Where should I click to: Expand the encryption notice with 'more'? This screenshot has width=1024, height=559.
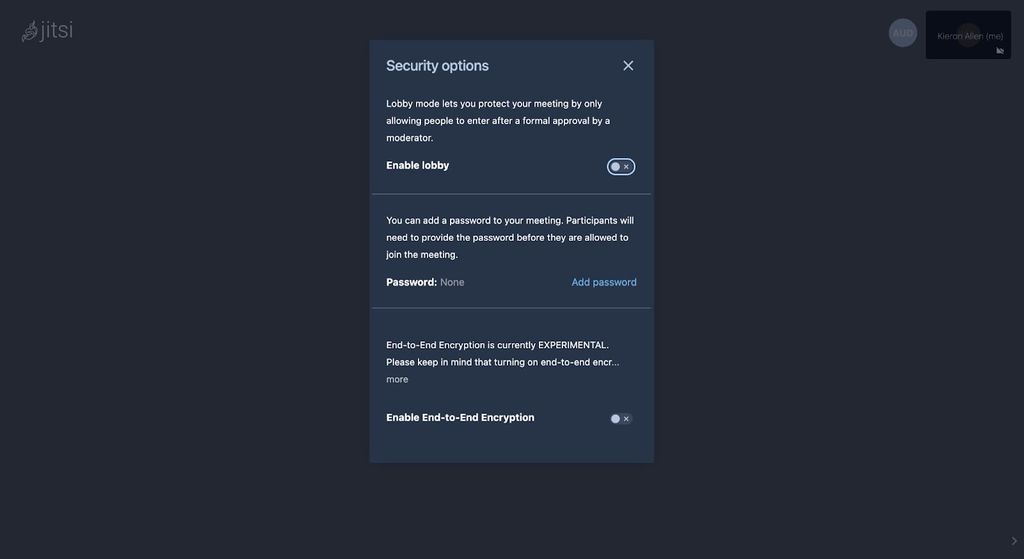point(397,379)
